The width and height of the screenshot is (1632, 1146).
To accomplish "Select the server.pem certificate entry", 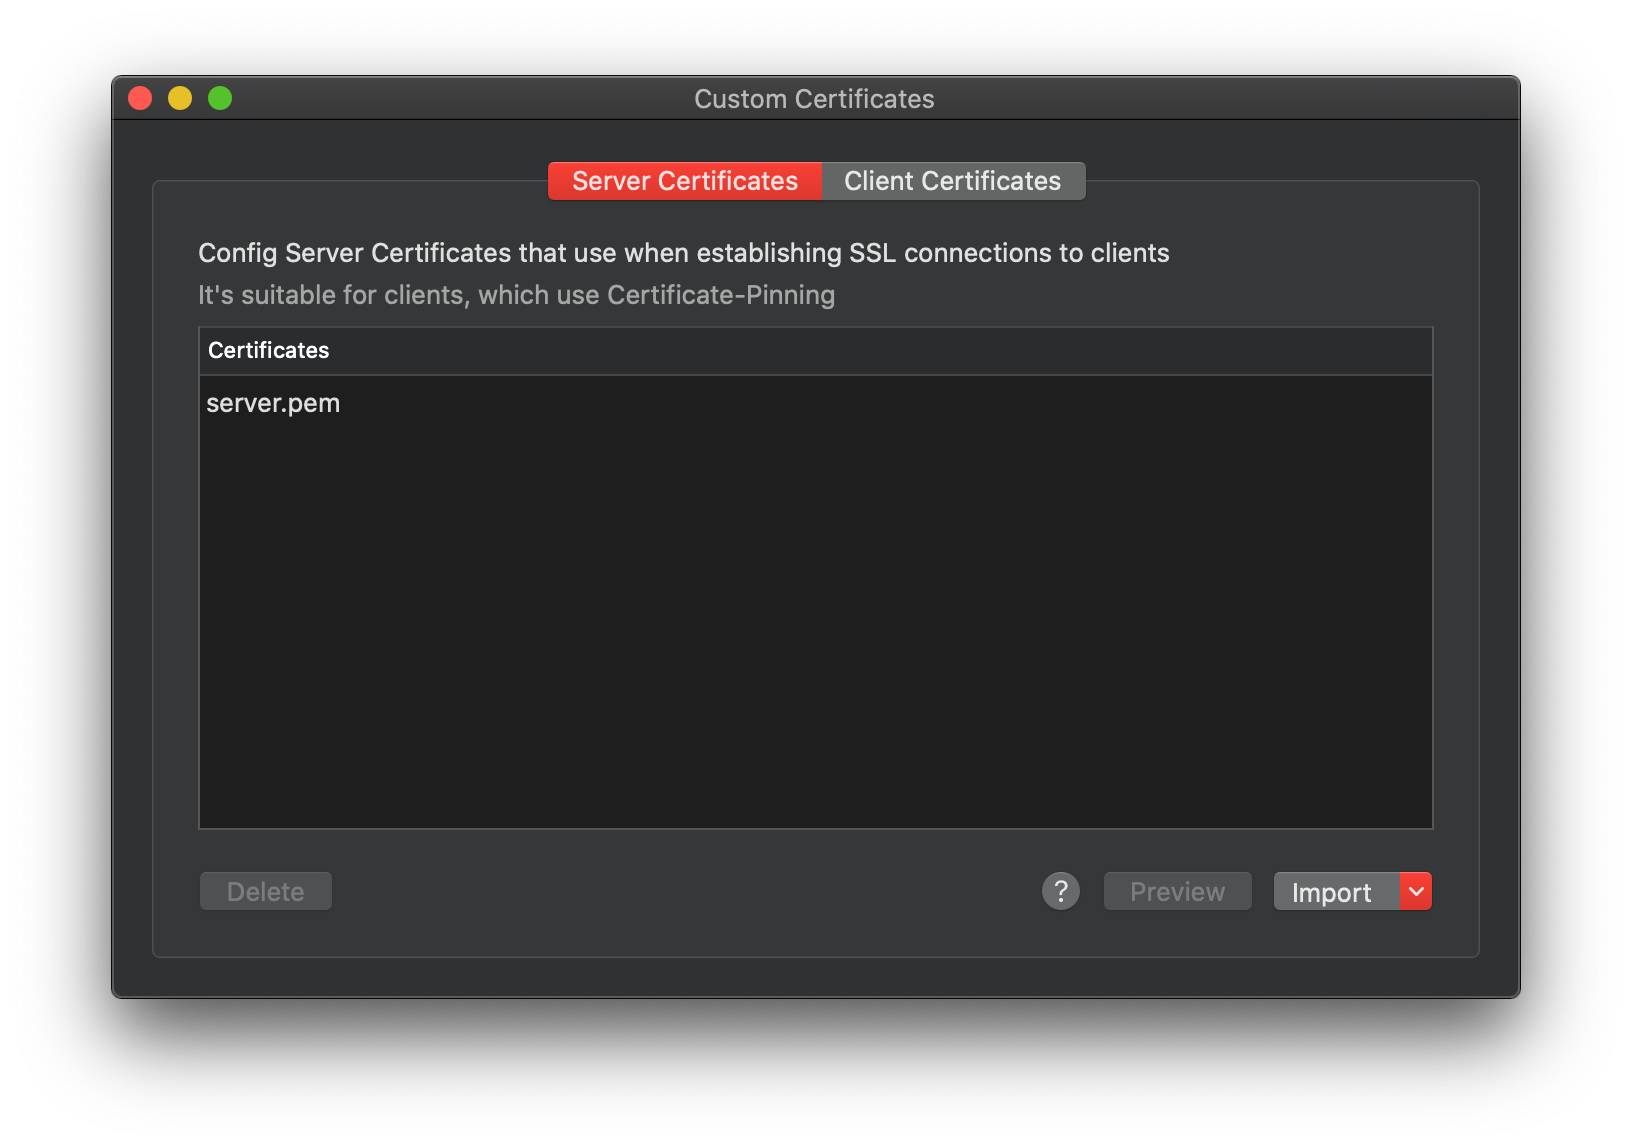I will click(273, 403).
